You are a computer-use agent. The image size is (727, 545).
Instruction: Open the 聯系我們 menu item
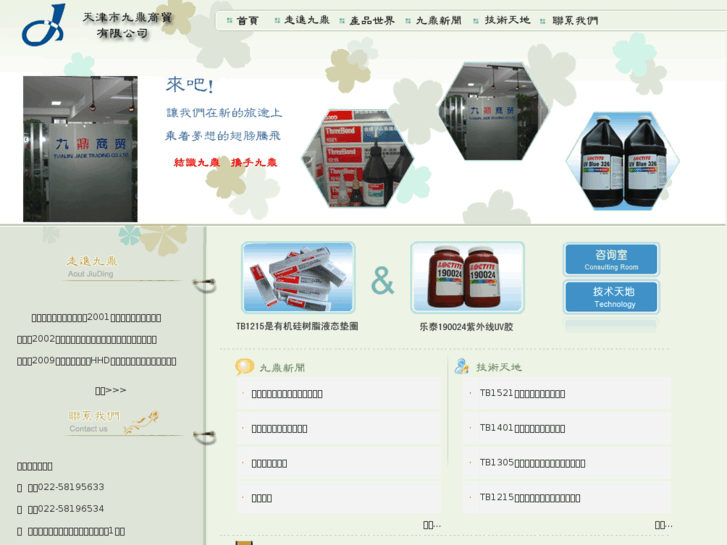click(x=575, y=20)
